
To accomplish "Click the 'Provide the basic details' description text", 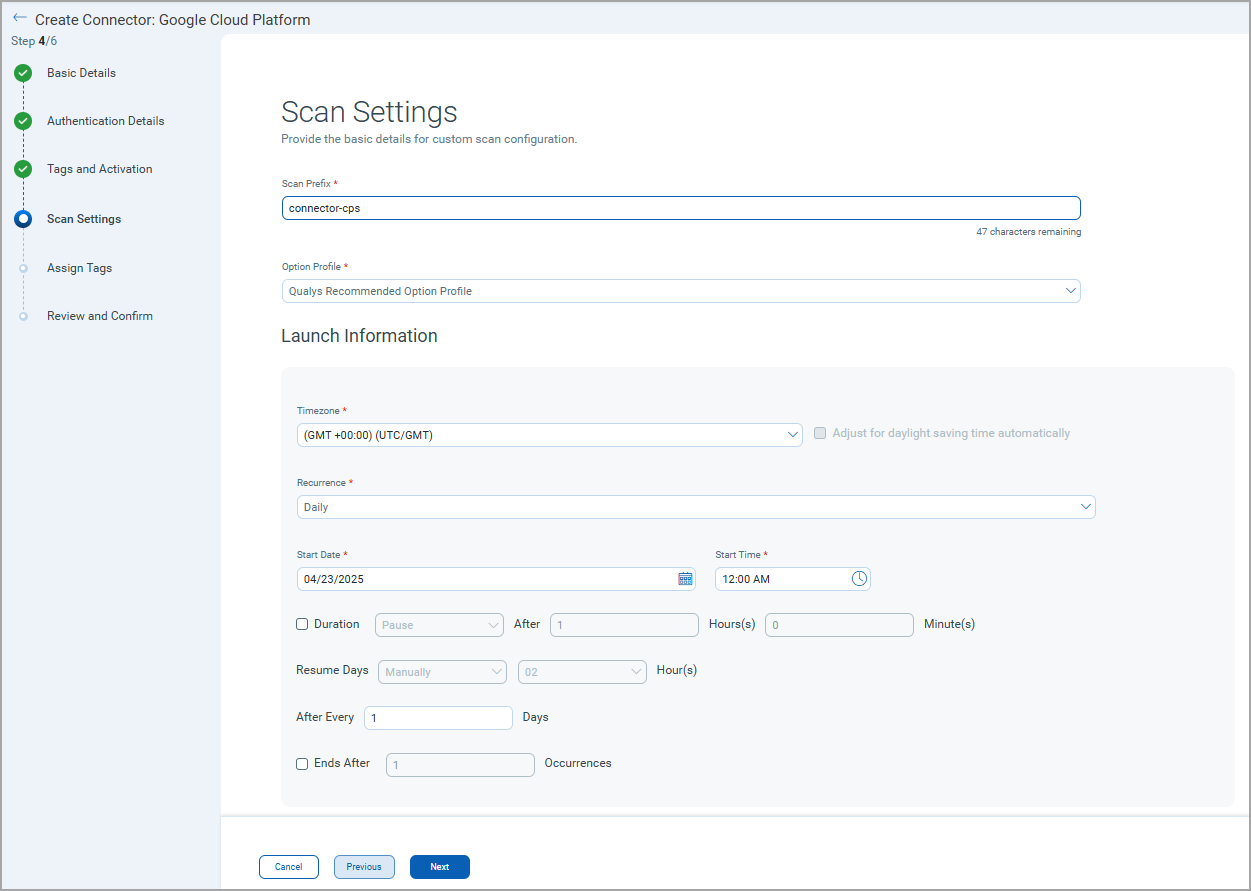I will [429, 139].
